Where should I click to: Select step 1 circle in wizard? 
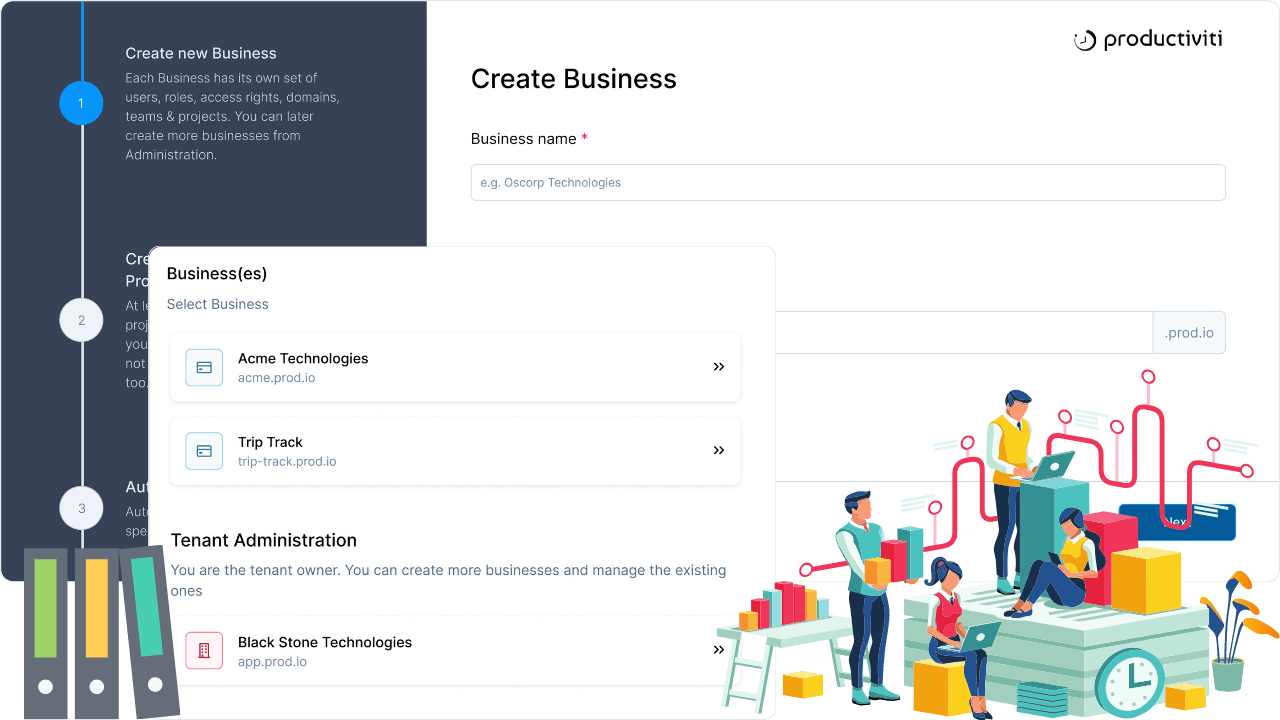(x=81, y=103)
